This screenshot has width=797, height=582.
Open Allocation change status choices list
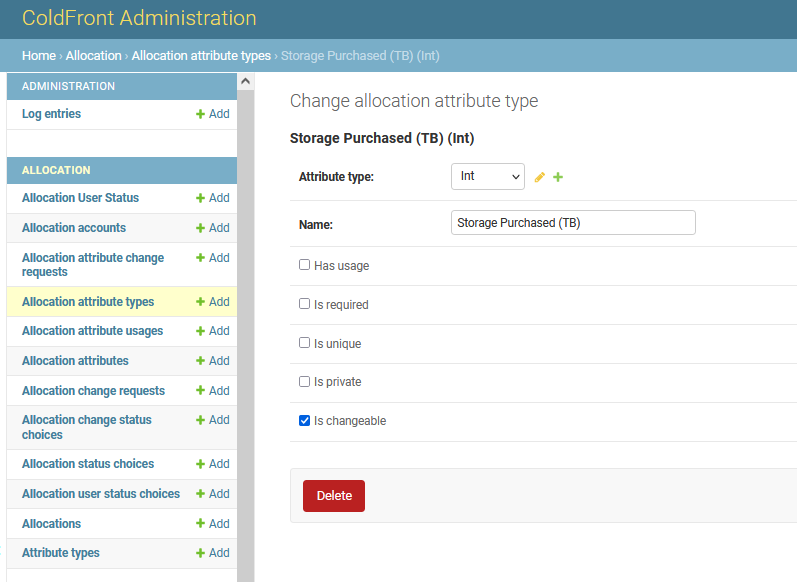click(87, 427)
